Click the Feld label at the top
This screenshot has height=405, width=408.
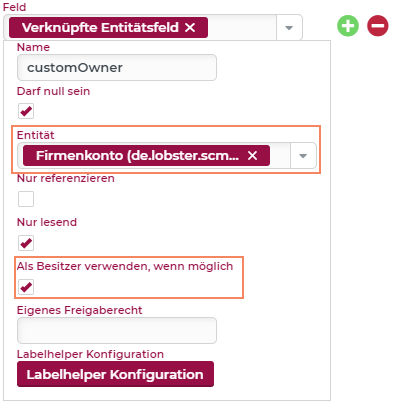[14, 7]
